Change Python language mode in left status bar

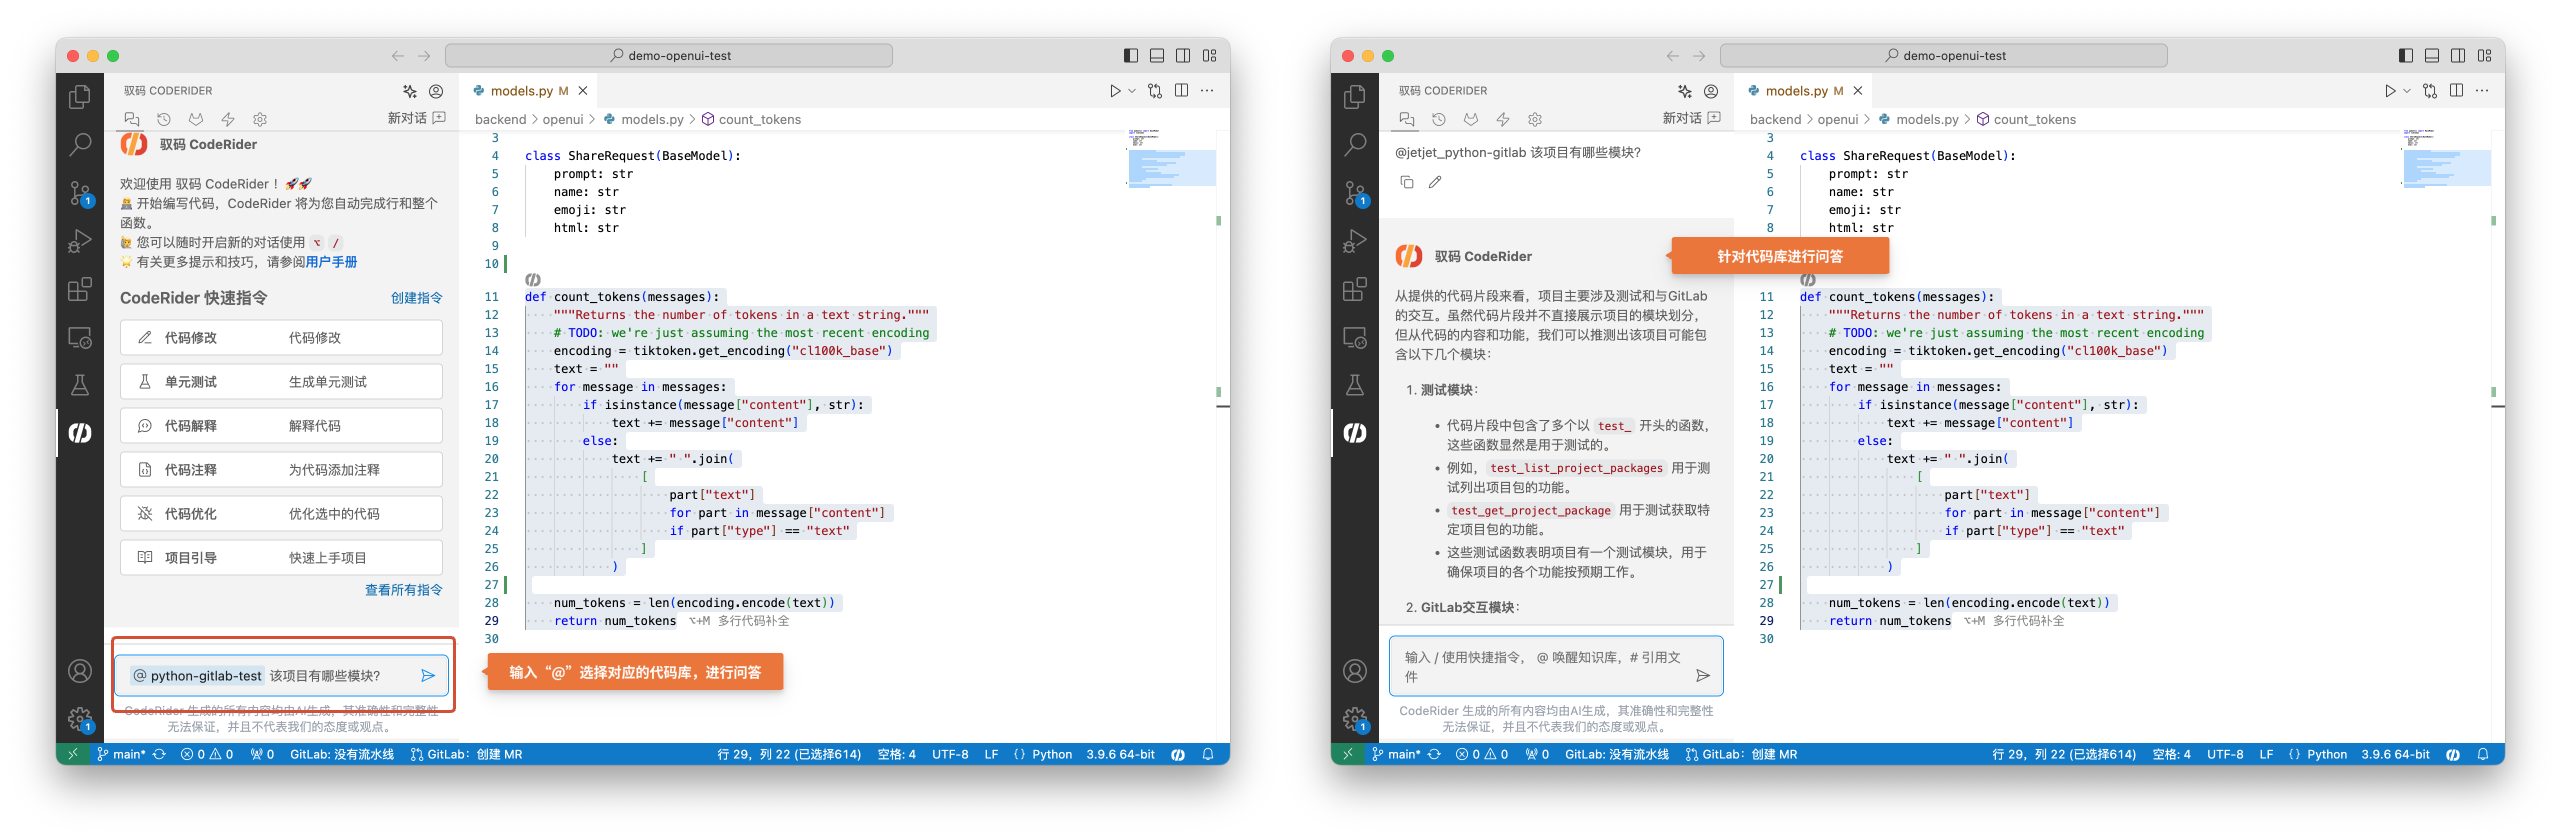1052,755
